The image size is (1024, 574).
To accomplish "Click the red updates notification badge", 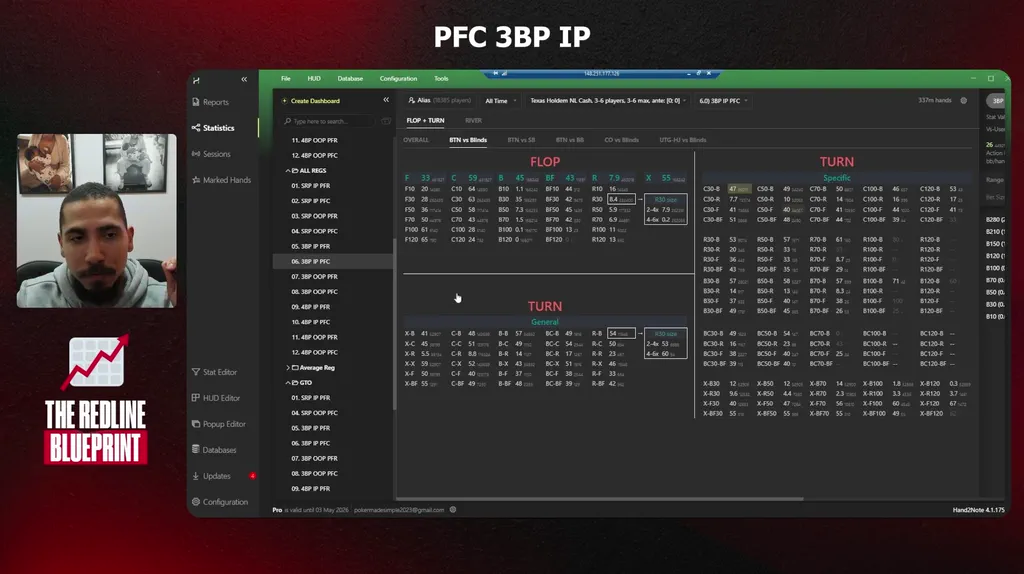I will [x=252, y=476].
